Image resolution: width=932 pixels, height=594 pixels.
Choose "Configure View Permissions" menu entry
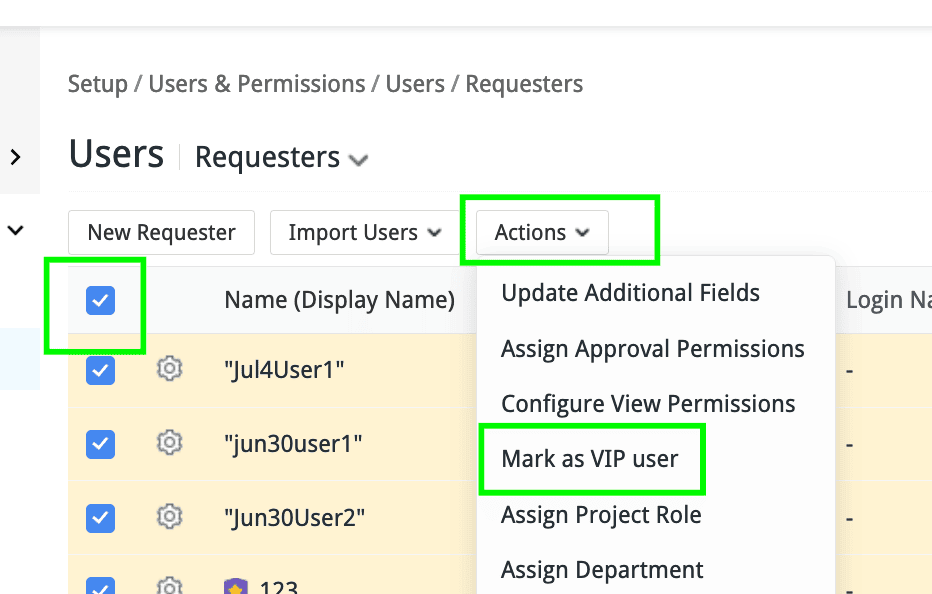[x=648, y=404]
